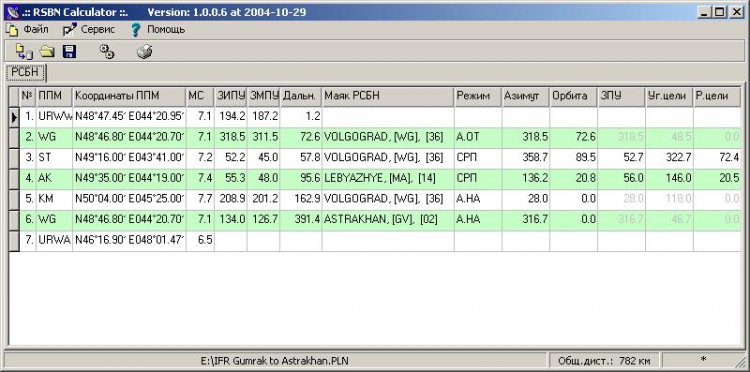
Task: Click the RSBN Calculator title bar icon
Action: tap(12, 12)
